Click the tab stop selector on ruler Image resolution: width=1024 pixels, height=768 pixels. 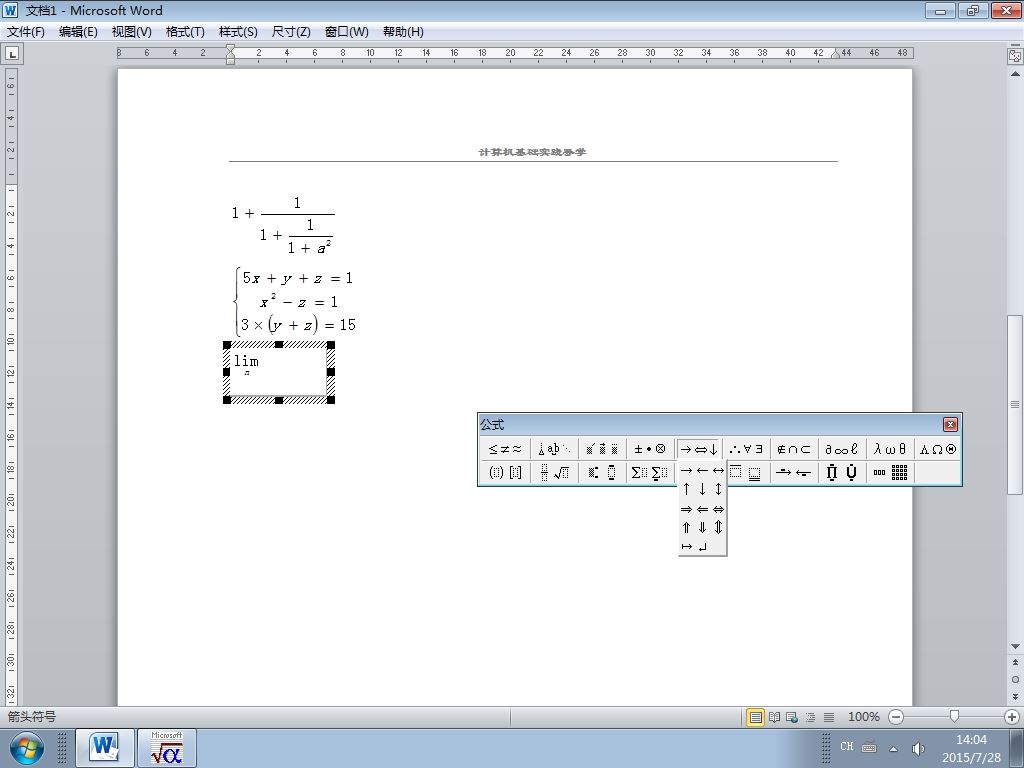(x=12, y=54)
